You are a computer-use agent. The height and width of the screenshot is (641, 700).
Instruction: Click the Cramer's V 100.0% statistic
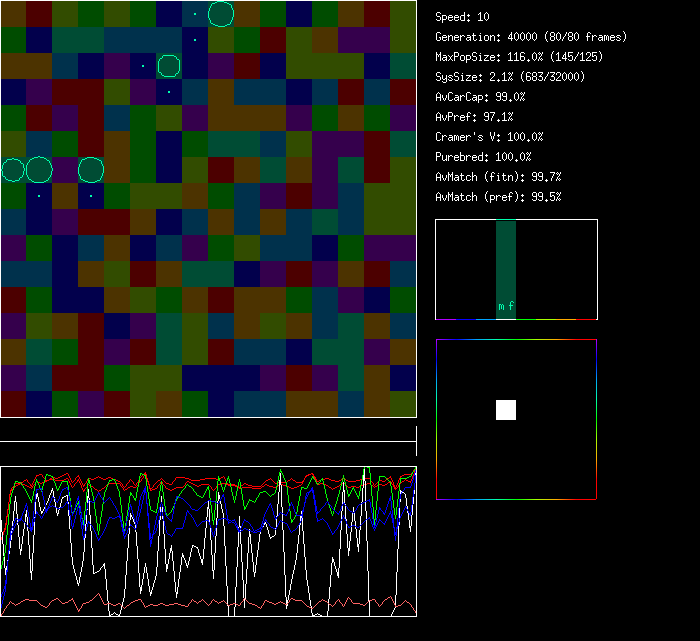(489, 137)
